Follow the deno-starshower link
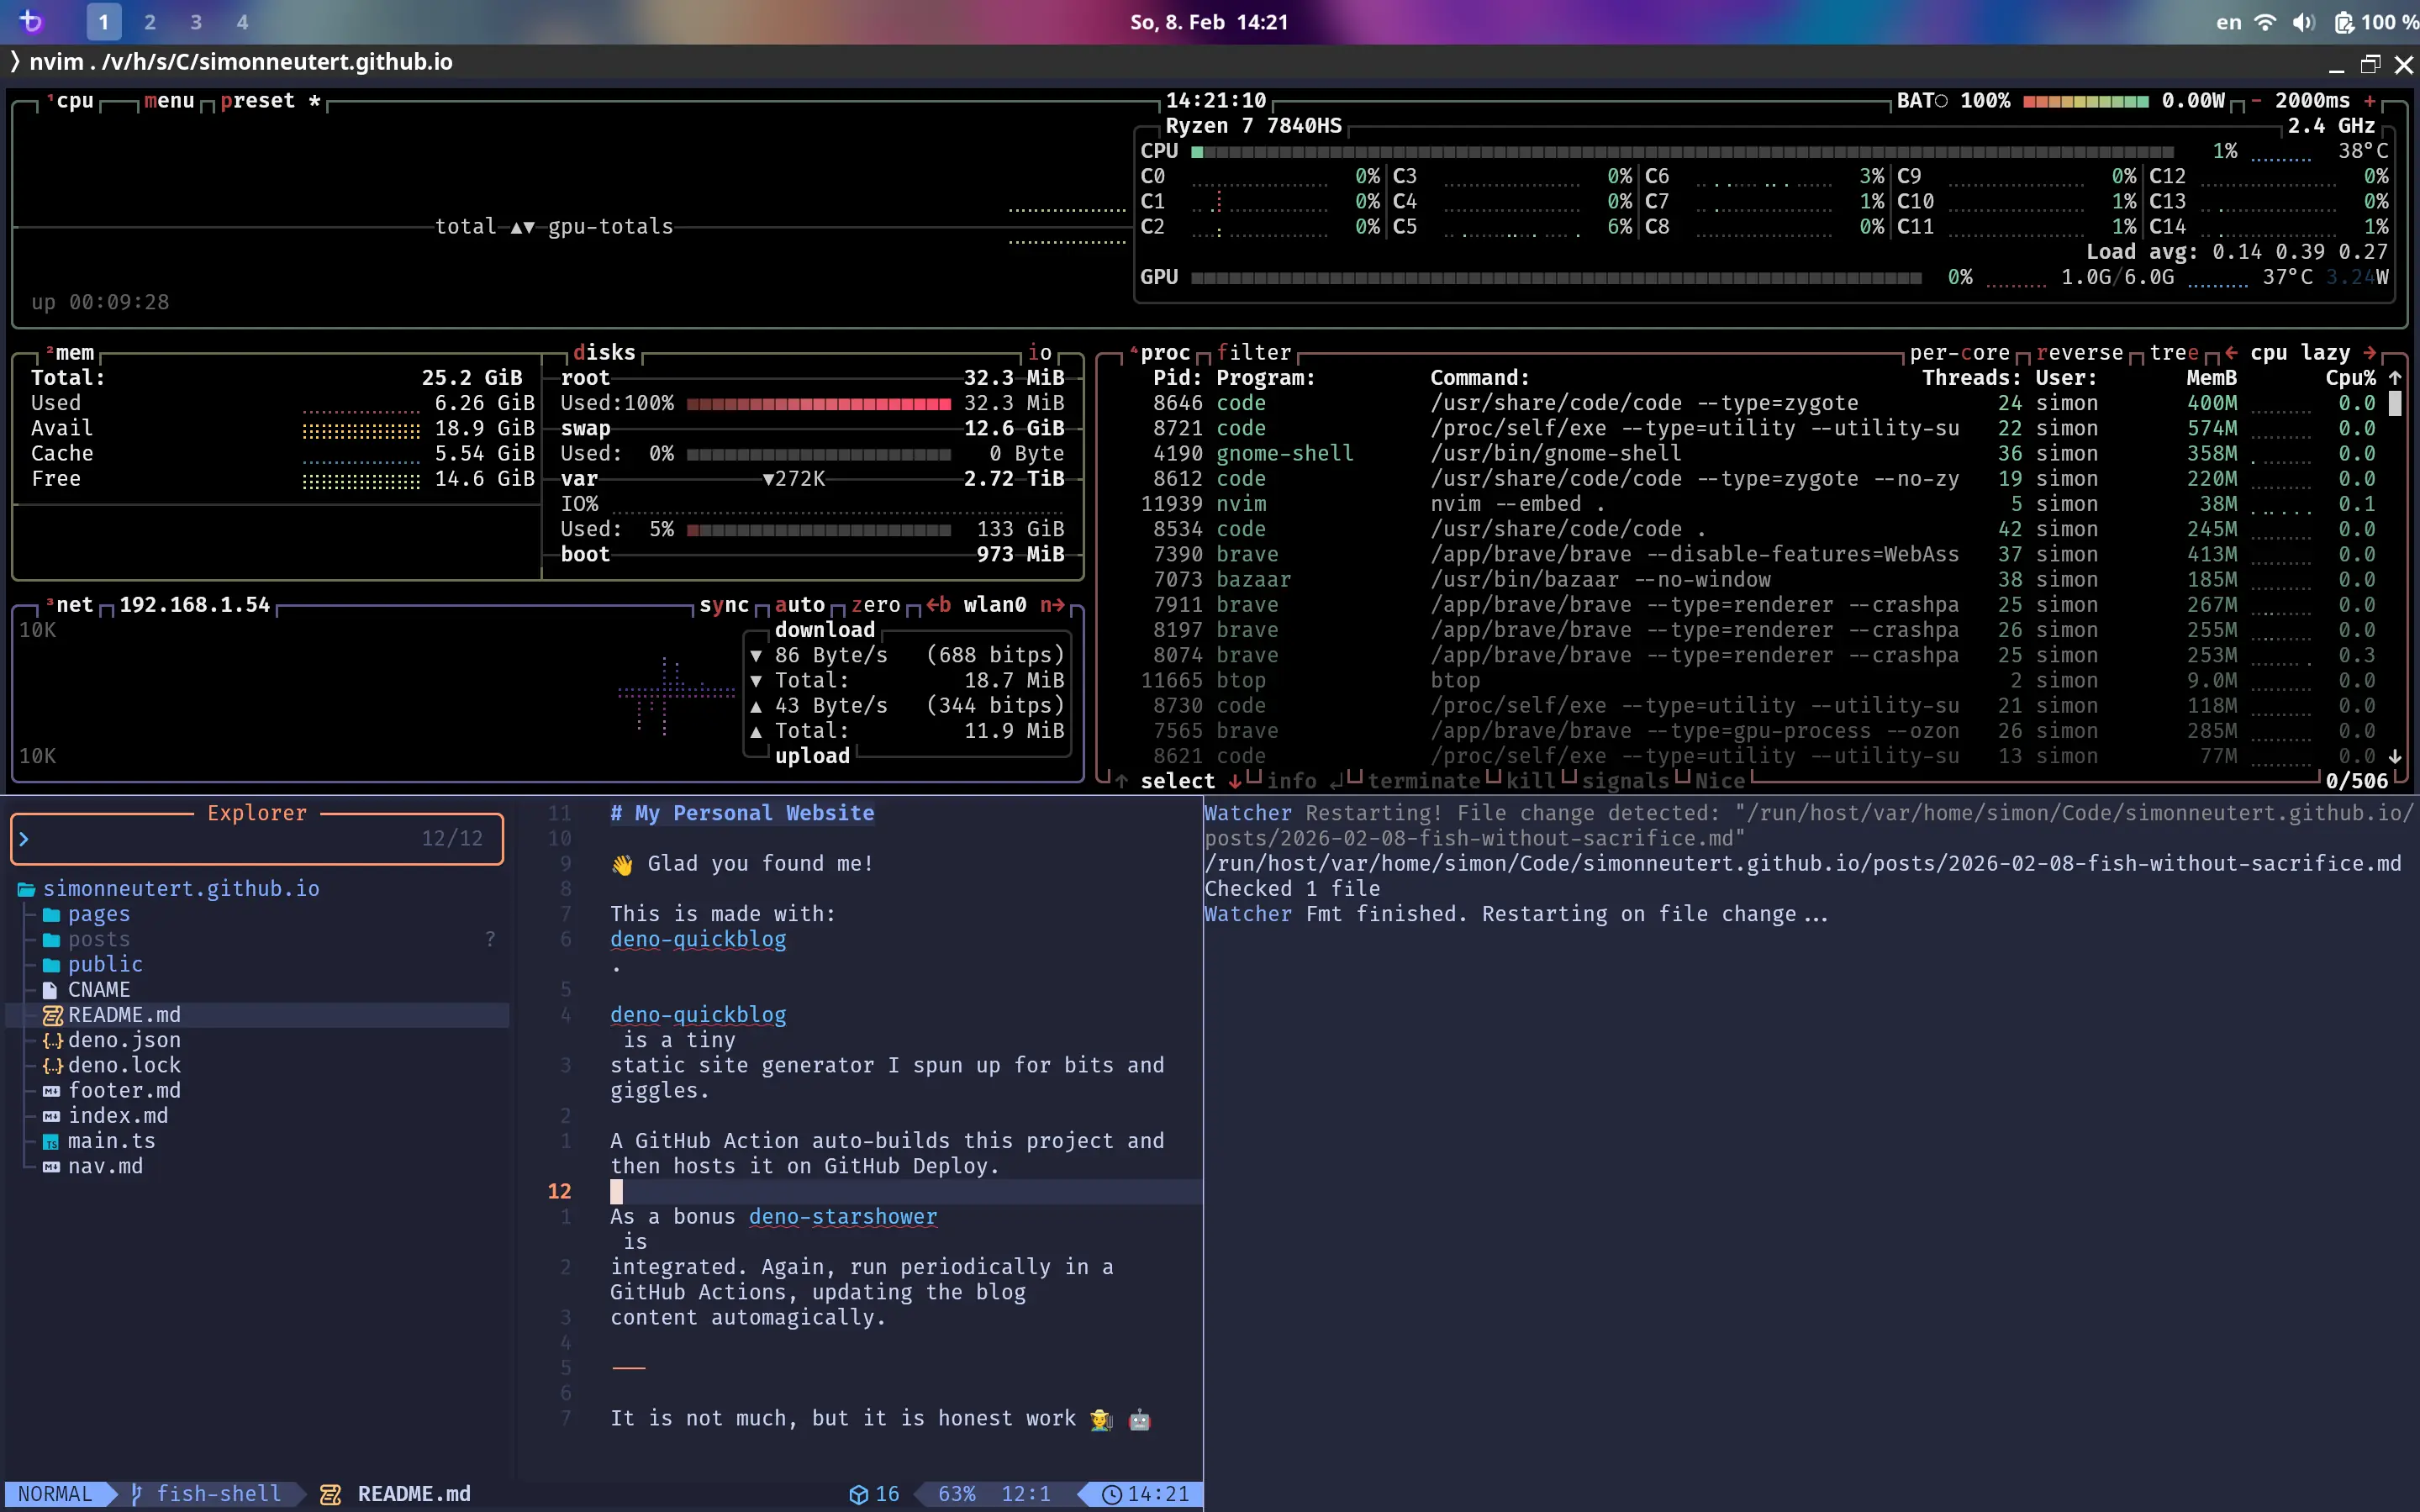 [x=842, y=1216]
